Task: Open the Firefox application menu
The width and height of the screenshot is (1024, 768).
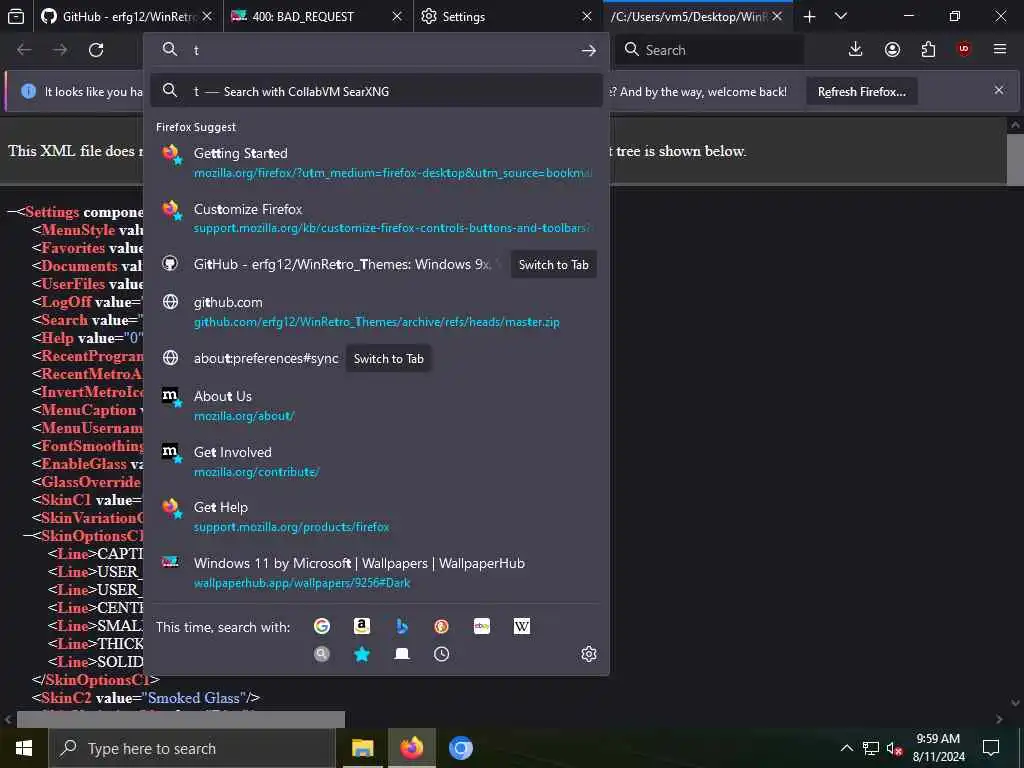Action: tap(1000, 49)
